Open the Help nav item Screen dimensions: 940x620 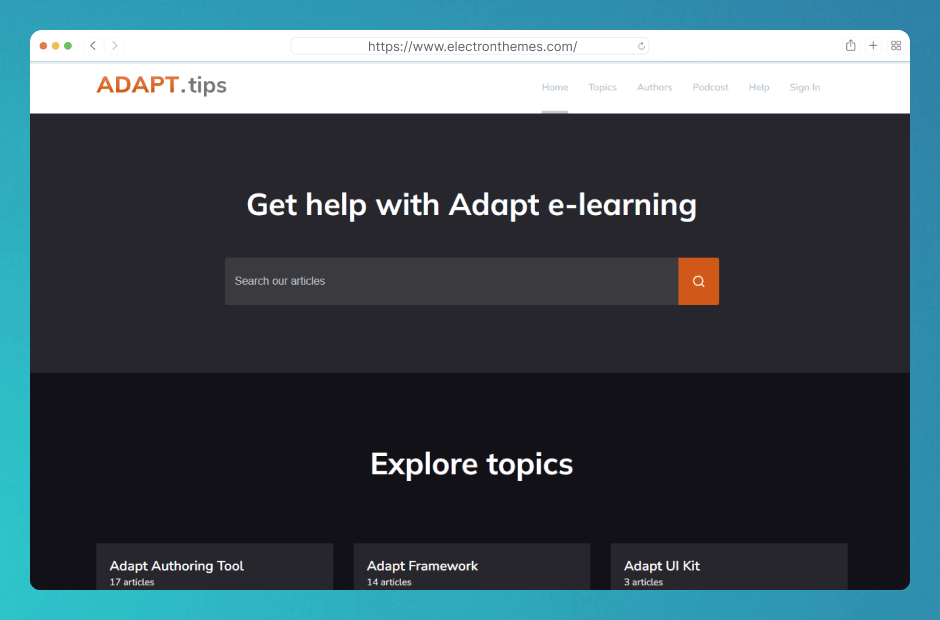pyautogui.click(x=759, y=88)
